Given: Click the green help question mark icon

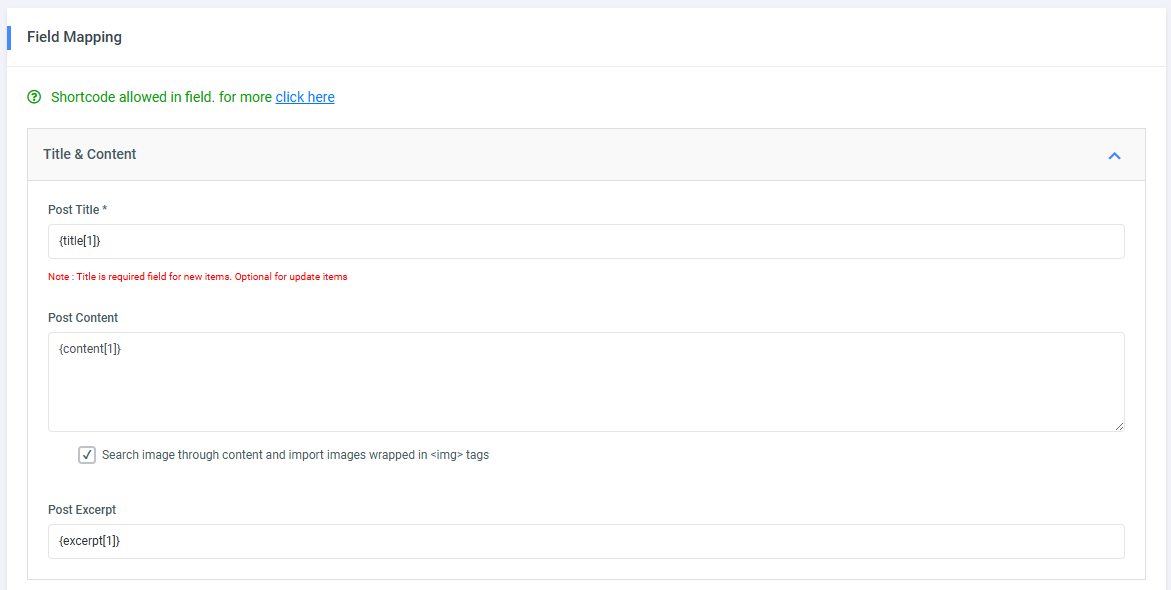Looking at the screenshot, I should (35, 97).
